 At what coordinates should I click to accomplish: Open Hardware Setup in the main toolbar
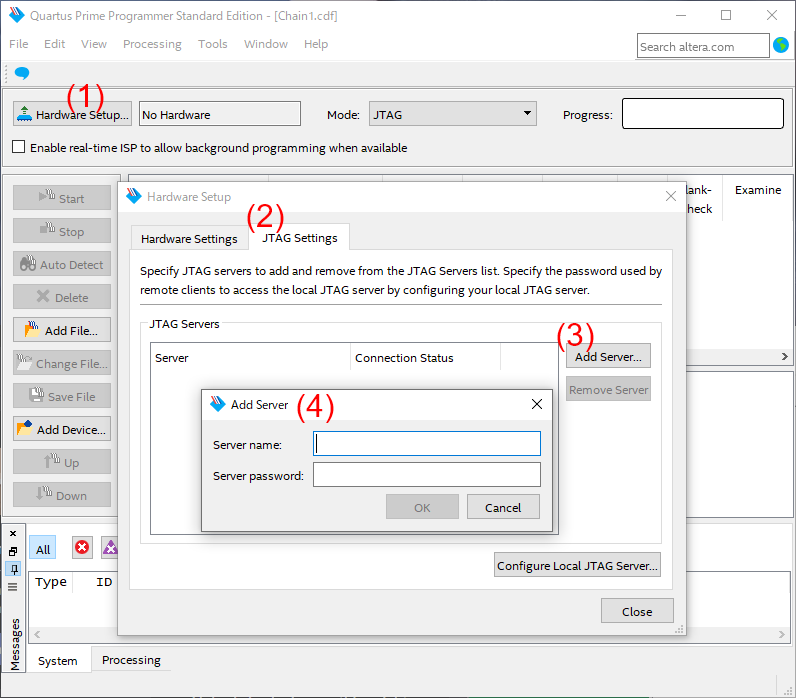(x=72, y=114)
